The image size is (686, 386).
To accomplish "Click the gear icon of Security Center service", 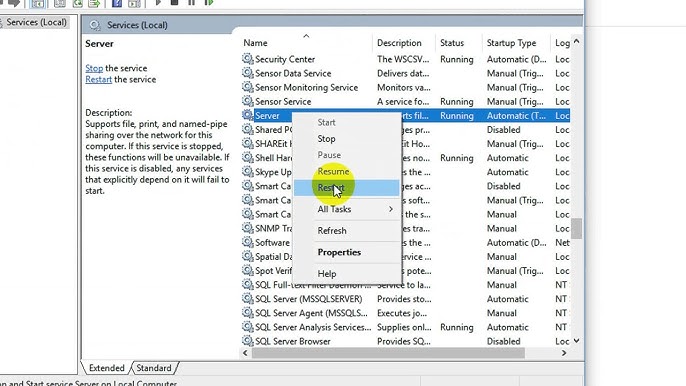I will point(248,59).
